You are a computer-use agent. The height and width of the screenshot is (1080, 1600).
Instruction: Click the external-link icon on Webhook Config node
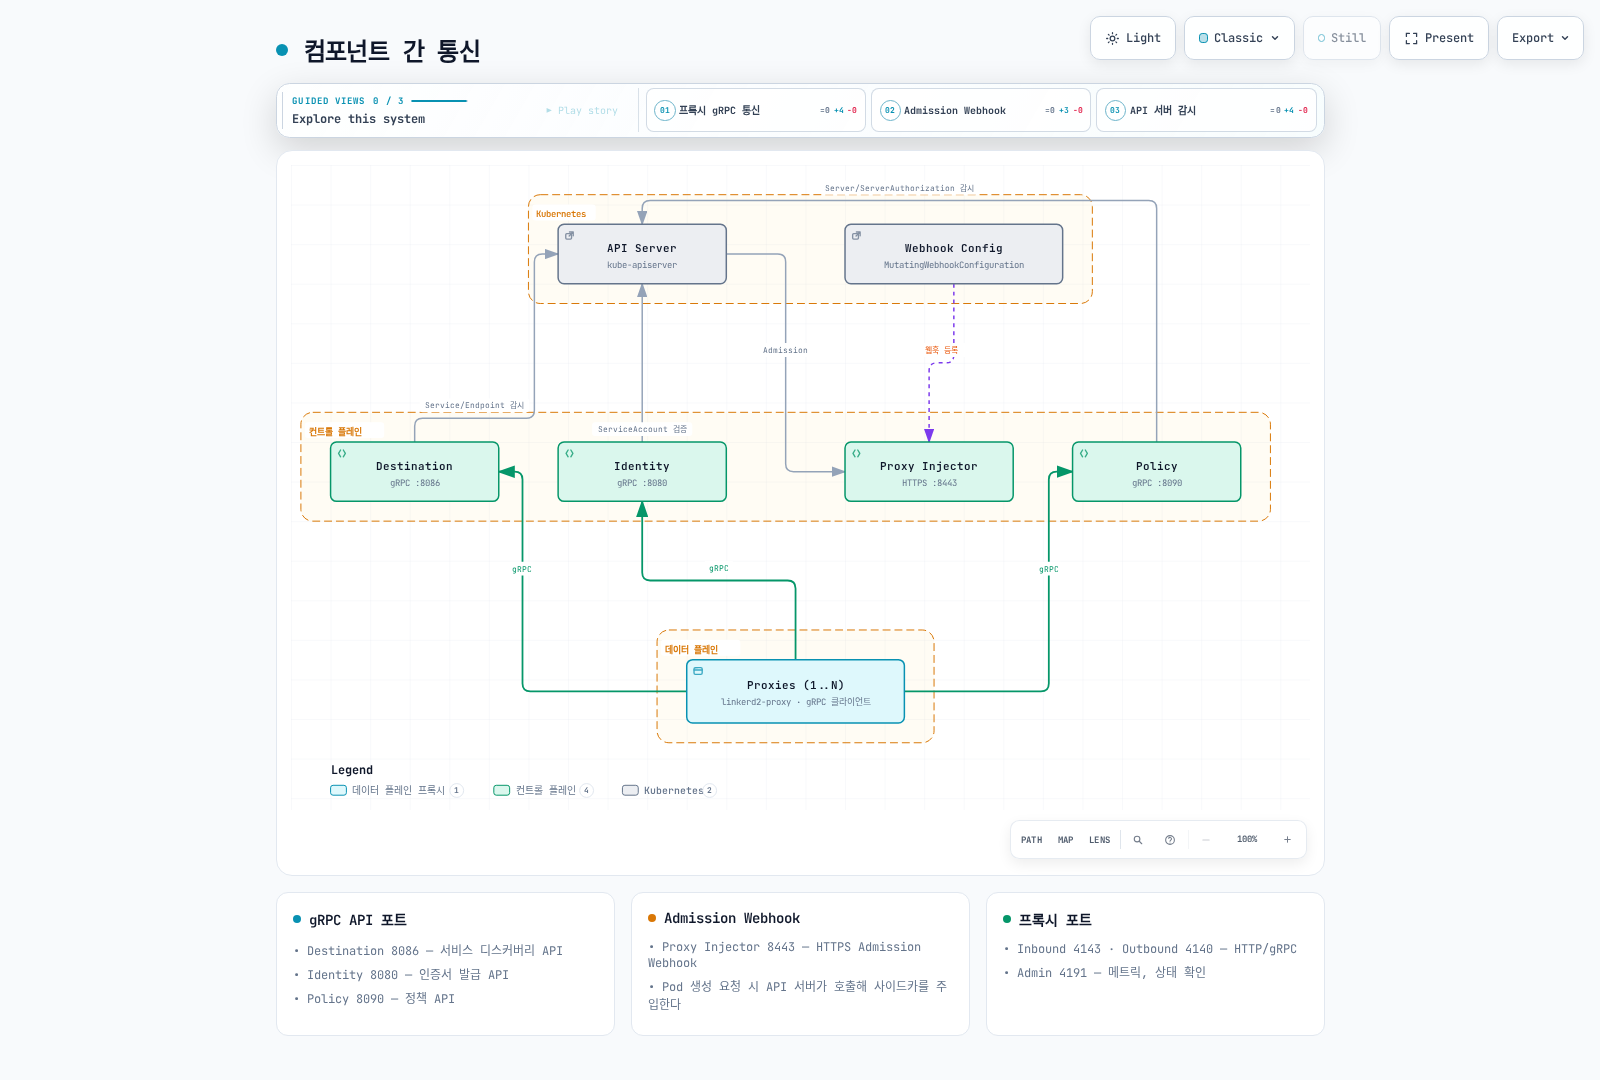point(856,236)
